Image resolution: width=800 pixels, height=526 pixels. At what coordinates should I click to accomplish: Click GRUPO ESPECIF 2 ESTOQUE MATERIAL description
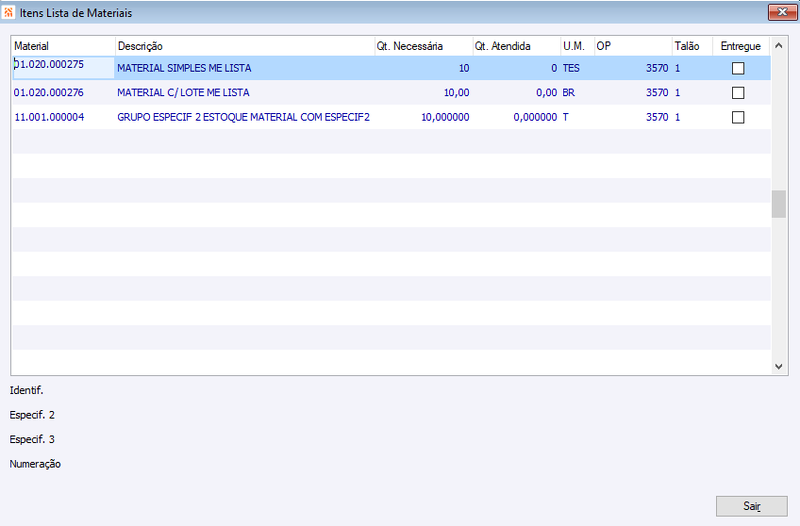(x=243, y=117)
